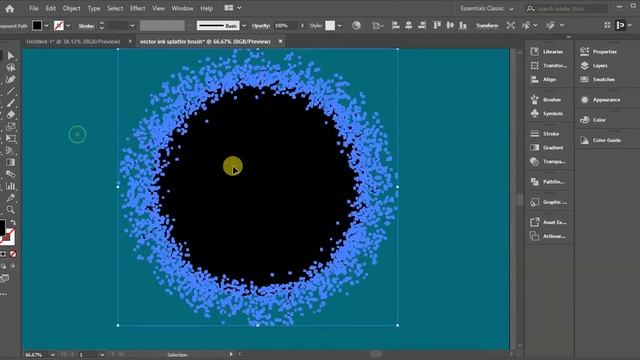The height and width of the screenshot is (360, 640).
Task: Select the Direct Selection arrow tool
Action: pos(11,56)
